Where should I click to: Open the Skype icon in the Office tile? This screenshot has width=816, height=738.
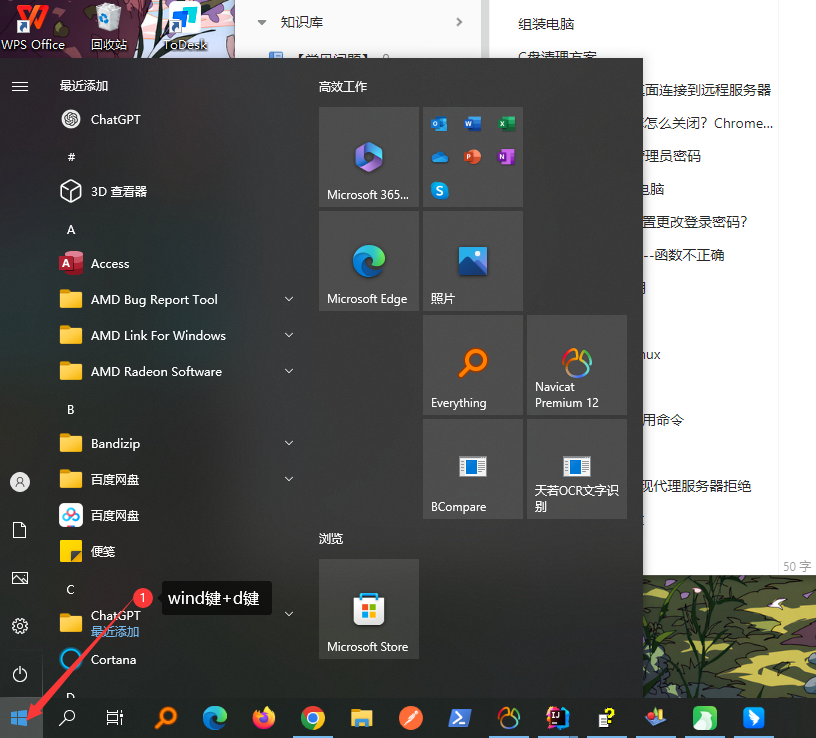pos(440,190)
